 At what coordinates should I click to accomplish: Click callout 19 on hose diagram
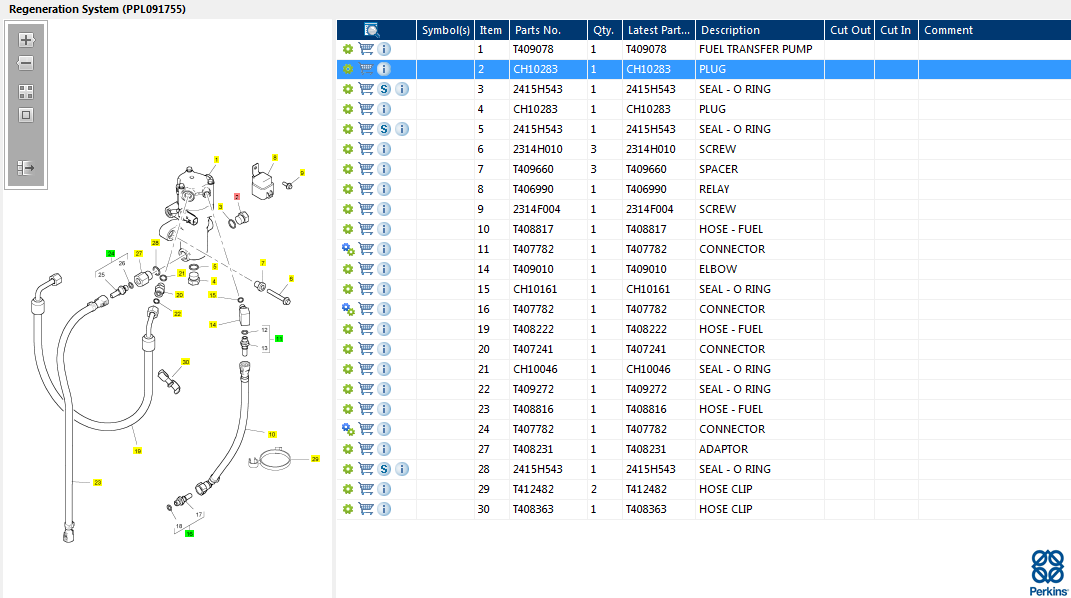pyautogui.click(x=137, y=451)
